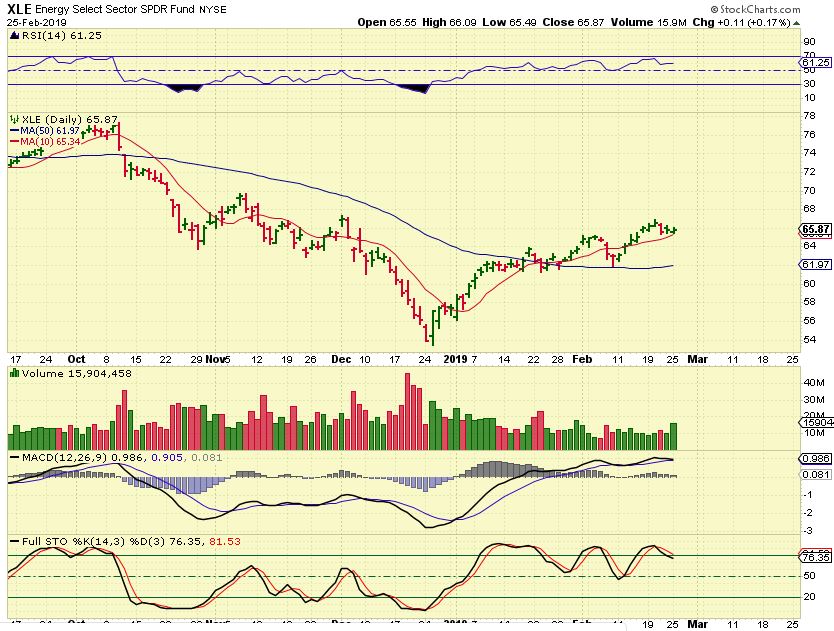This screenshot has width=834, height=631.
Task: Click the 40M volume axis label
Action: pyautogui.click(x=814, y=382)
